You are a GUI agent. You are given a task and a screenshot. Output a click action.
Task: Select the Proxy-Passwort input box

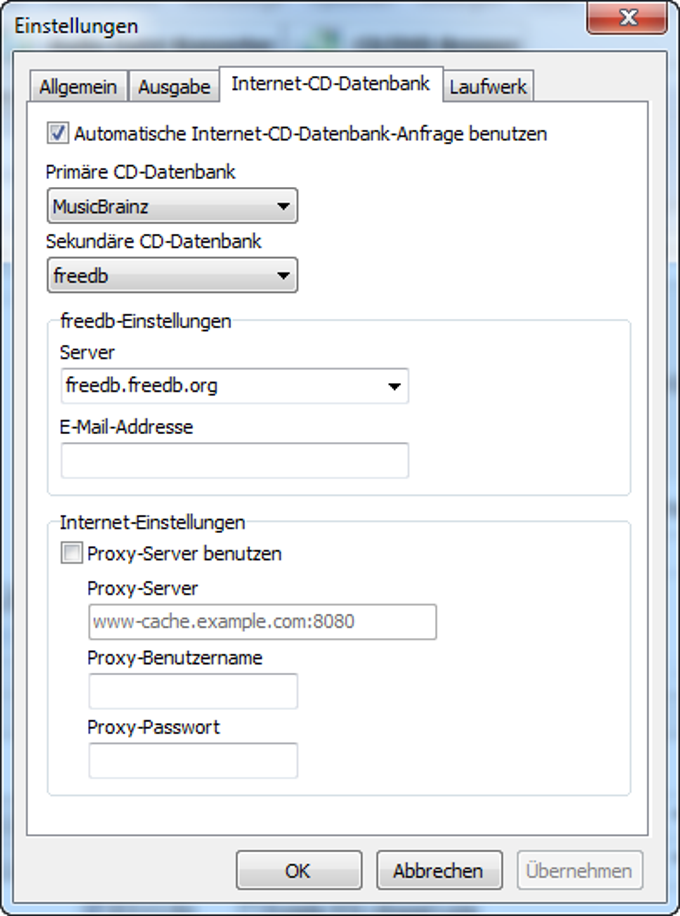point(193,761)
